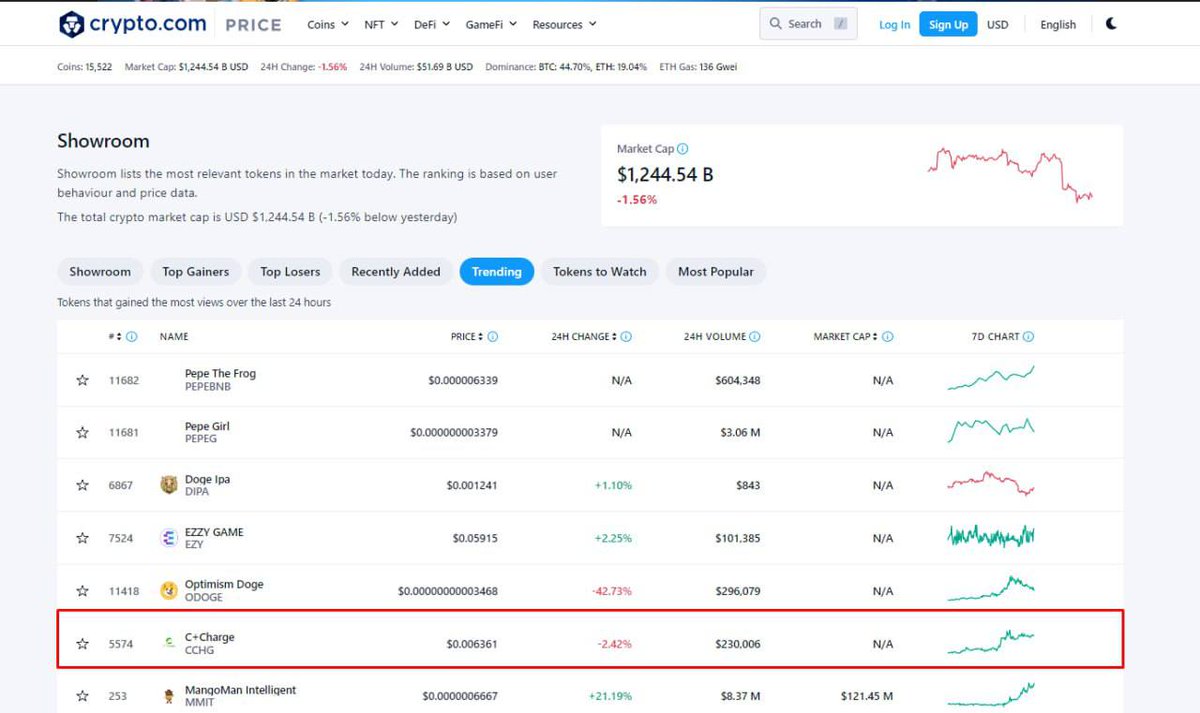Click the C+Charge price $0.006361
The image size is (1200, 713).
pos(472,644)
